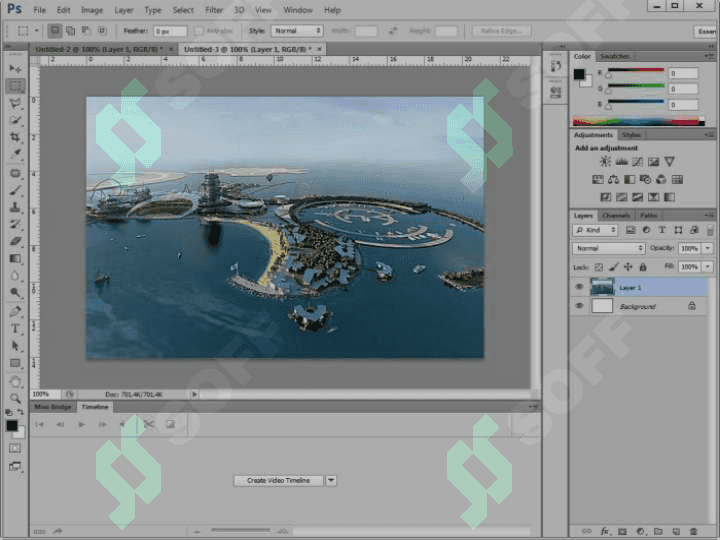Click the Refine Edge button

click(501, 31)
